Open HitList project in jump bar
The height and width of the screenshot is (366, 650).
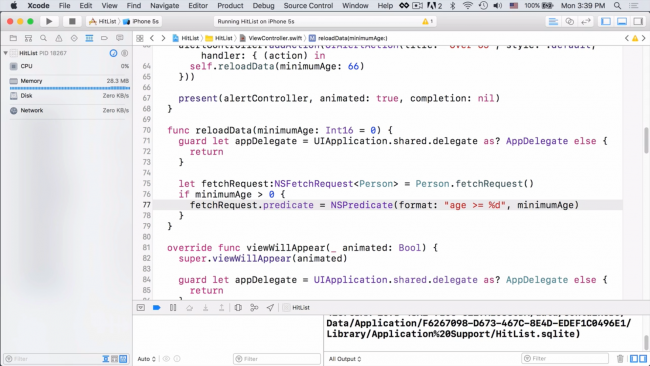[x=186, y=38]
